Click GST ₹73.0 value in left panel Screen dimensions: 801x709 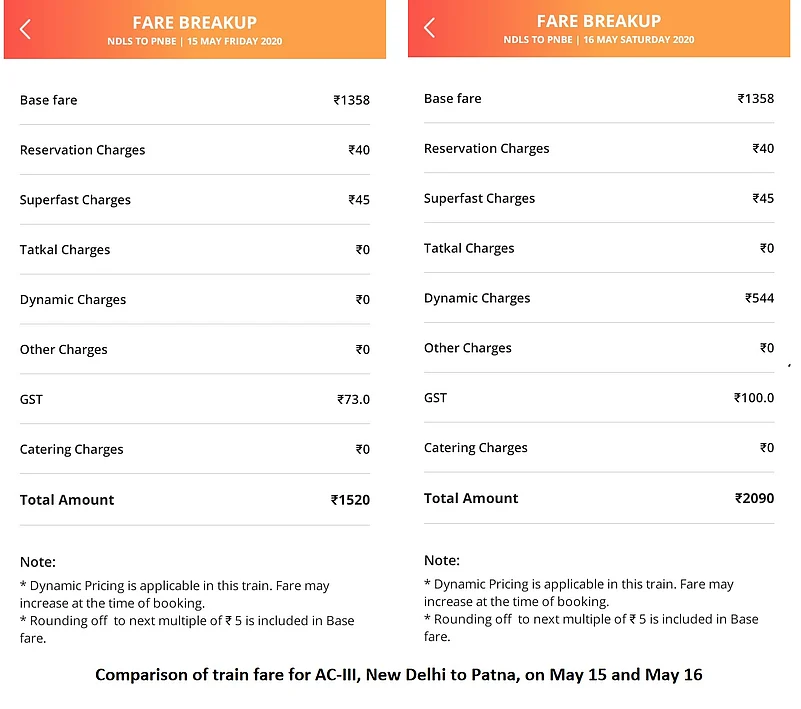[353, 400]
